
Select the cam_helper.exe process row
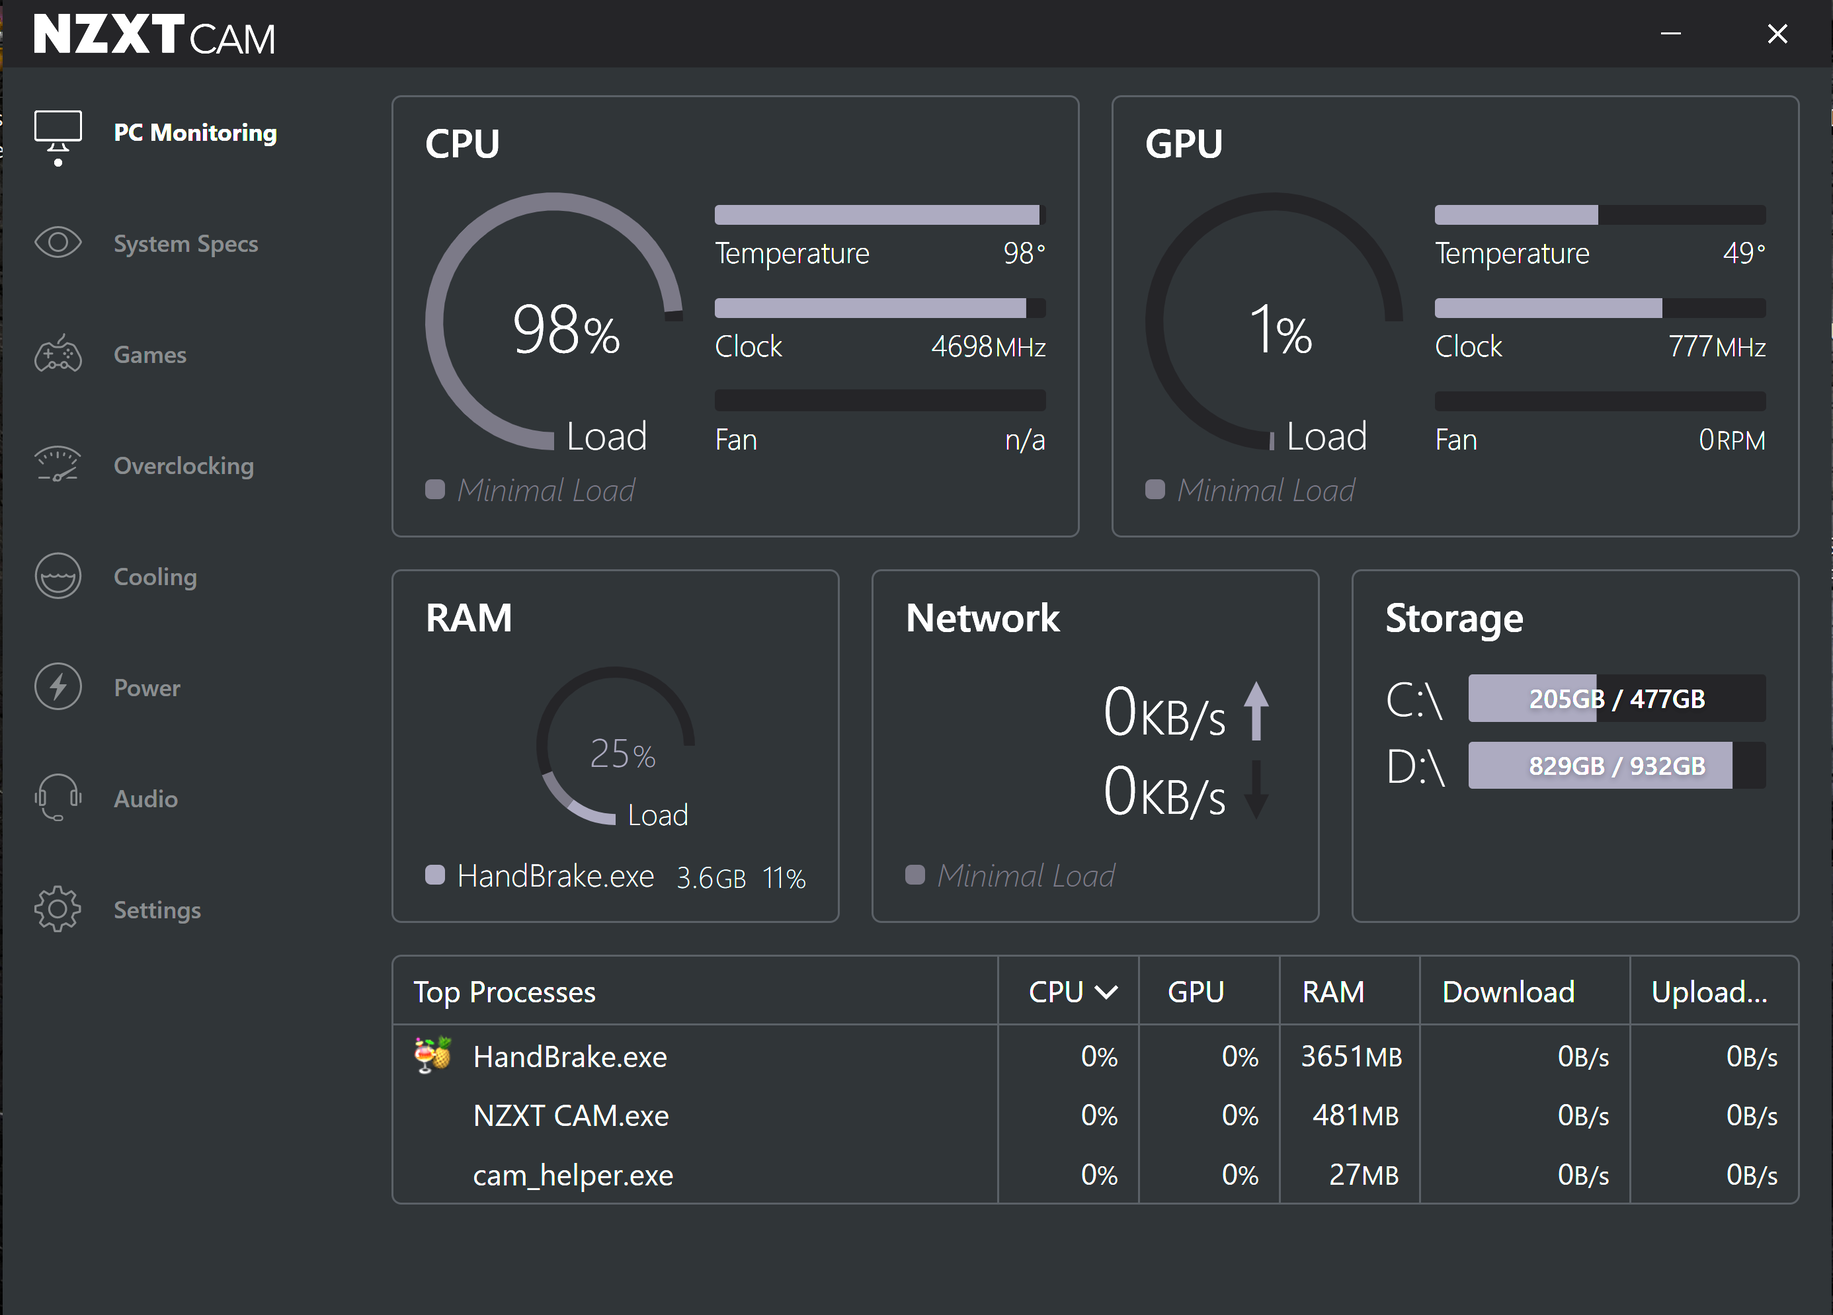(x=1096, y=1174)
